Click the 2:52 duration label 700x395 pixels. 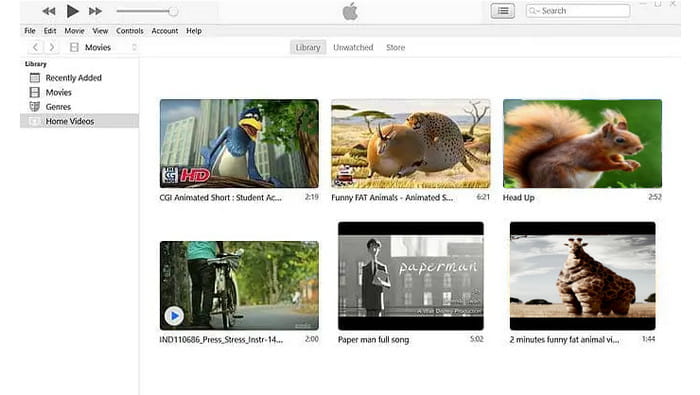655,197
